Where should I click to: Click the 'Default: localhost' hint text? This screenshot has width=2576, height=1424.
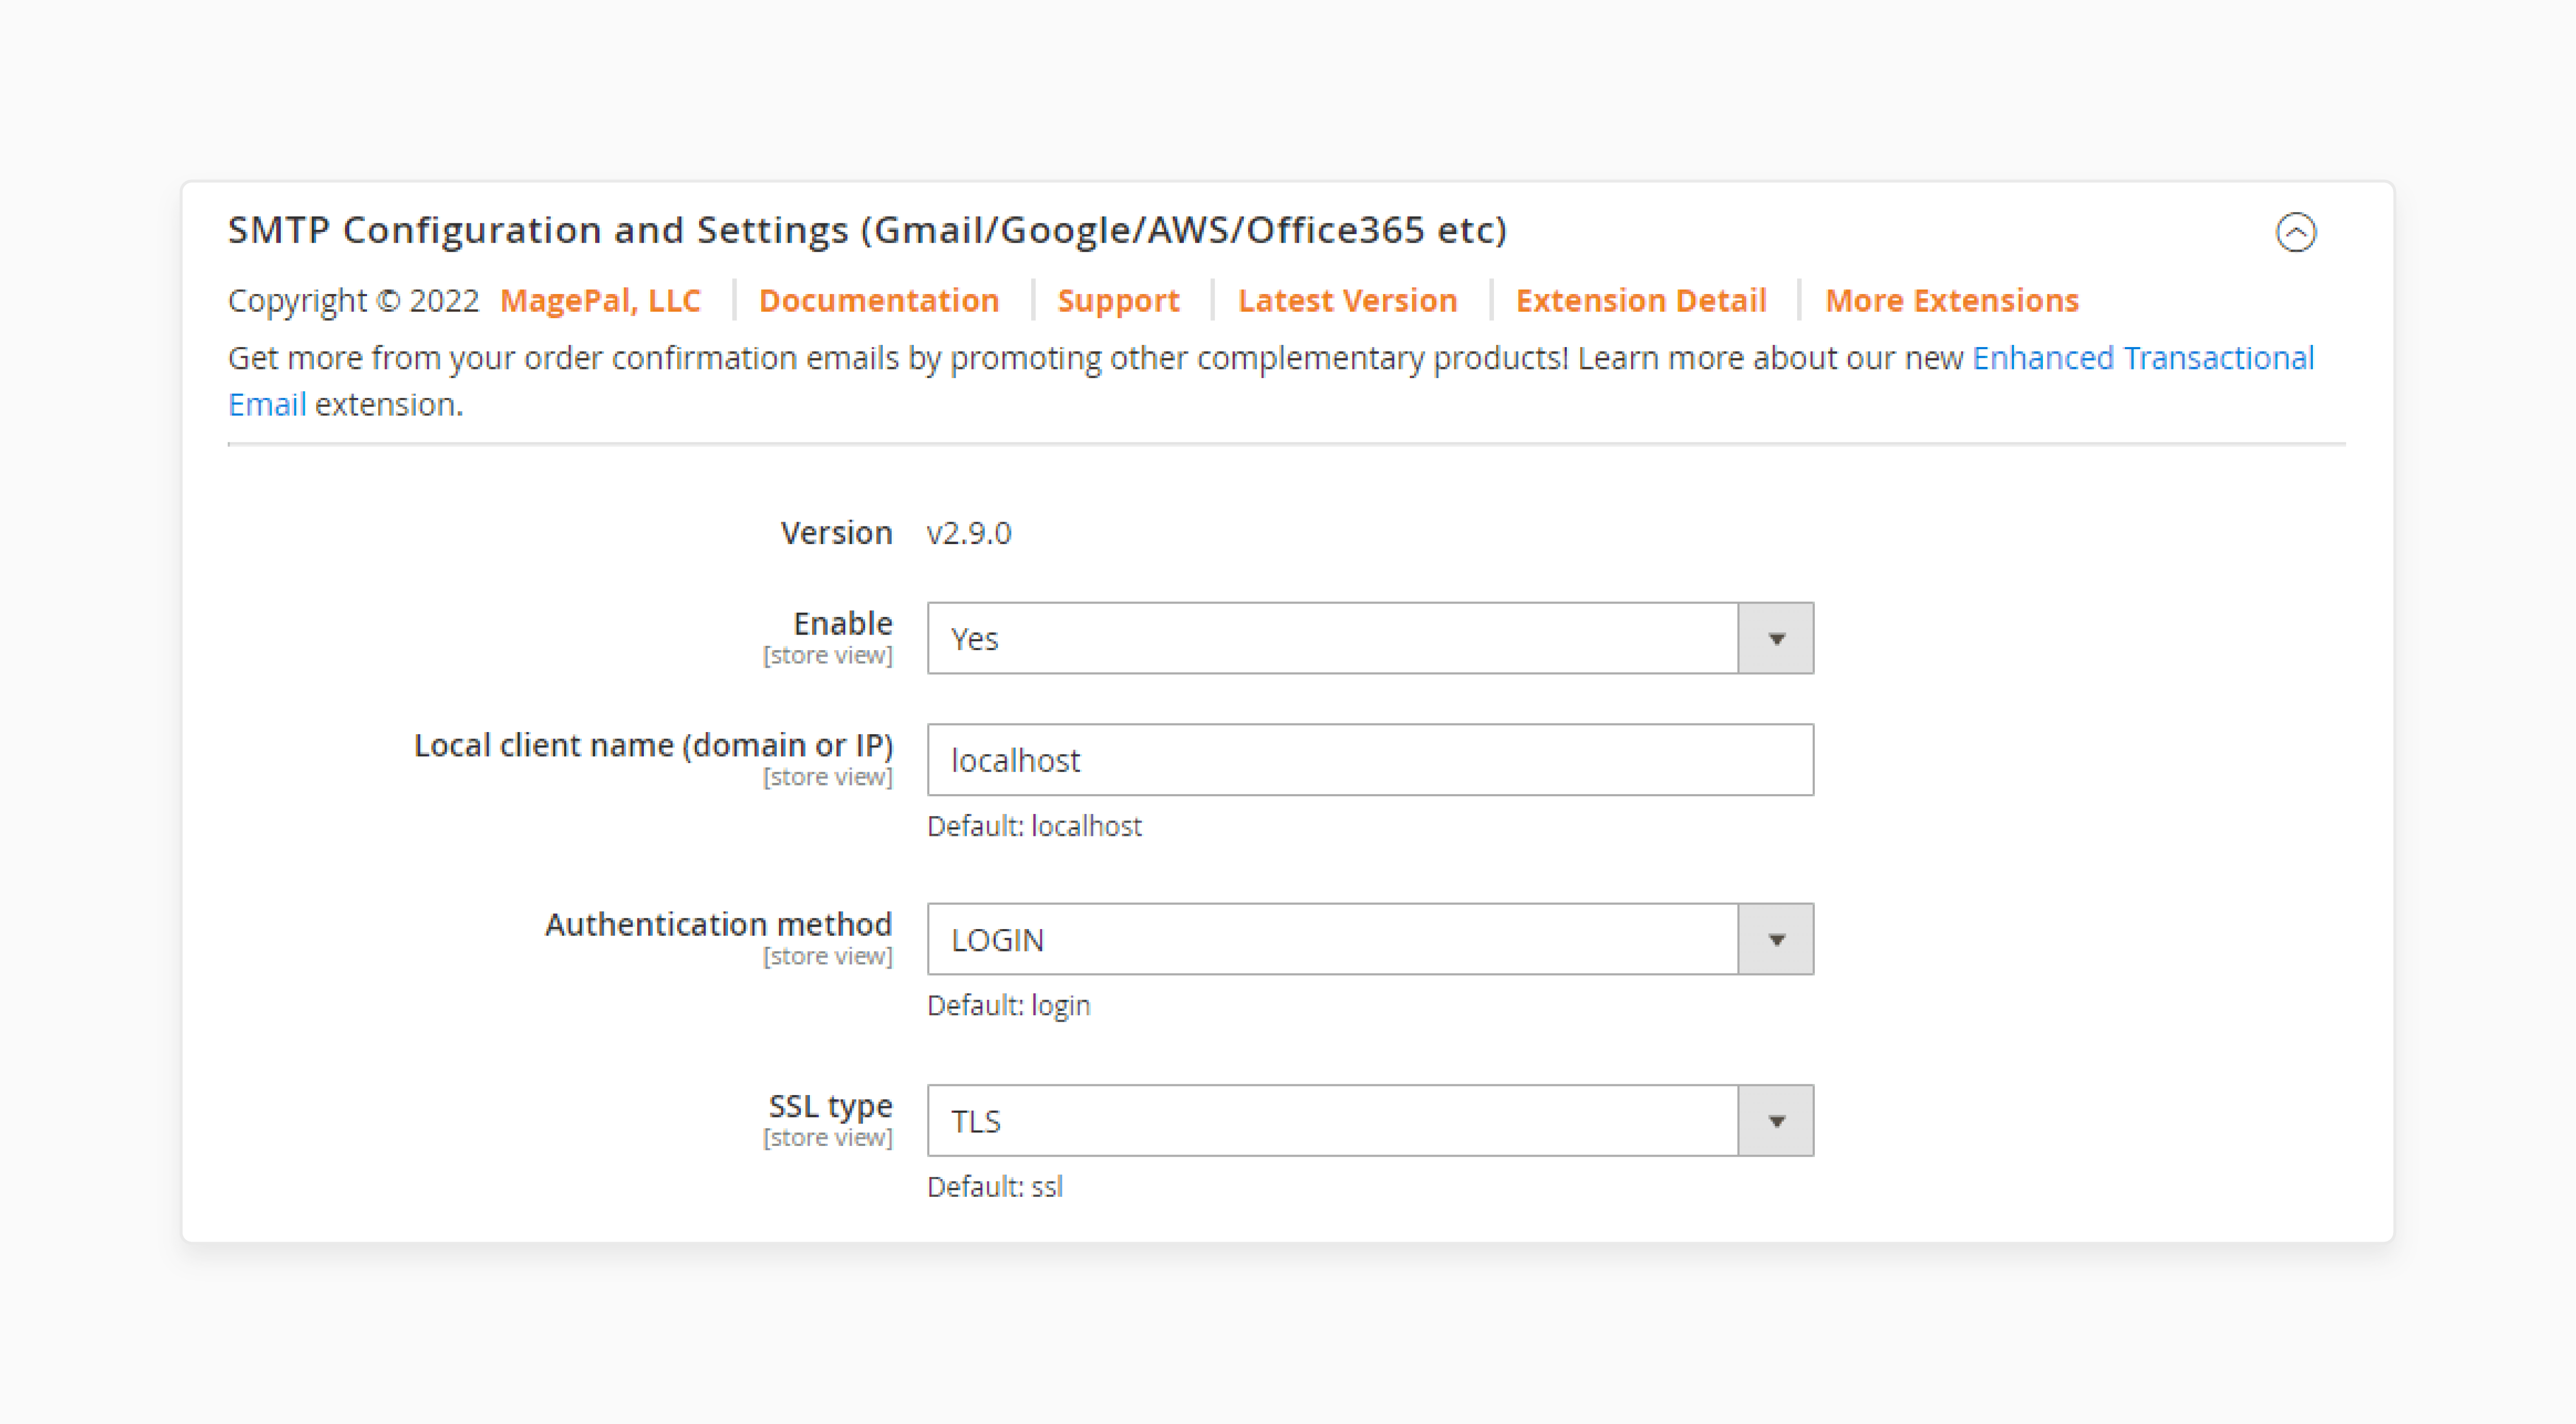[1034, 826]
